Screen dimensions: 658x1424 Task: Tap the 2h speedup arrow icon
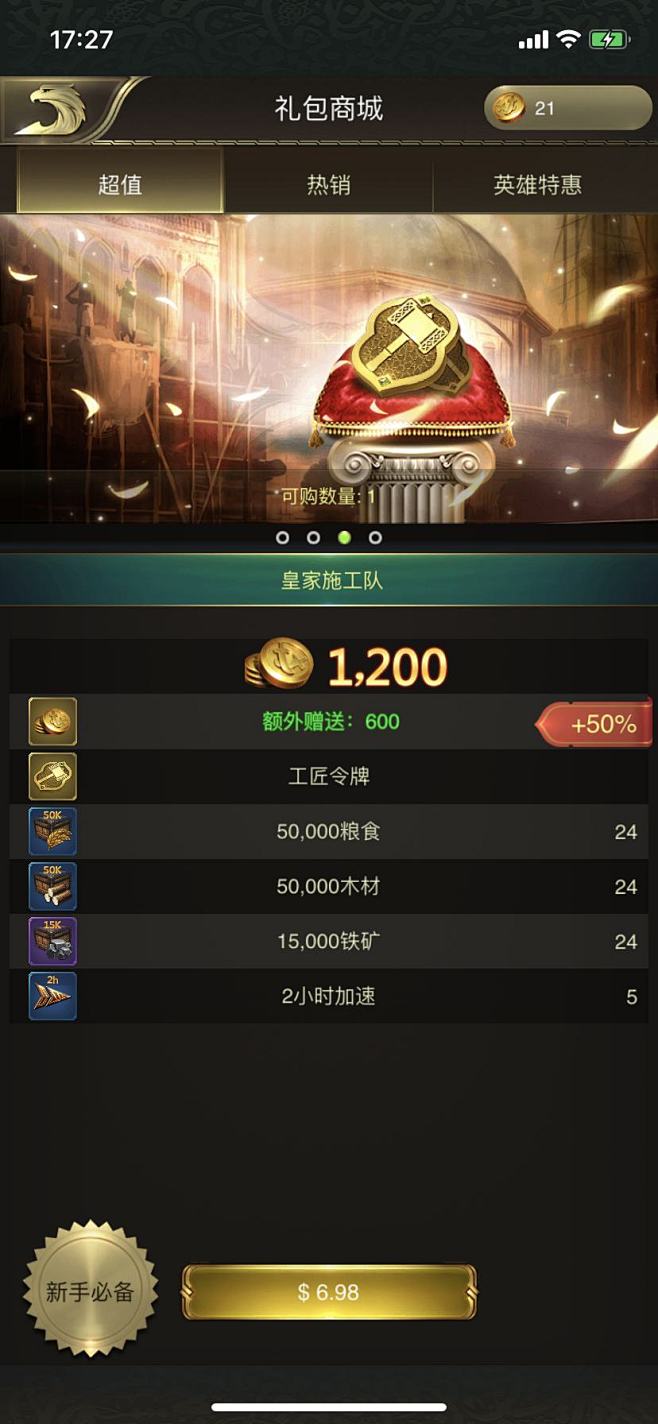[x=52, y=997]
